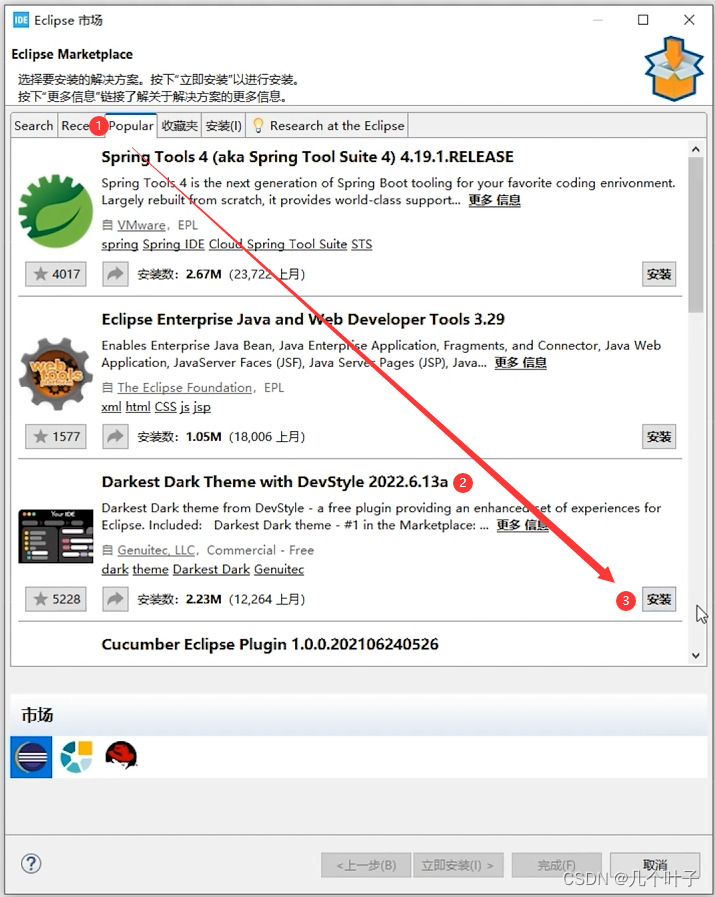Switch to the 安装(I) installed tab
Image resolution: width=715 pixels, height=897 pixels.
tap(224, 126)
